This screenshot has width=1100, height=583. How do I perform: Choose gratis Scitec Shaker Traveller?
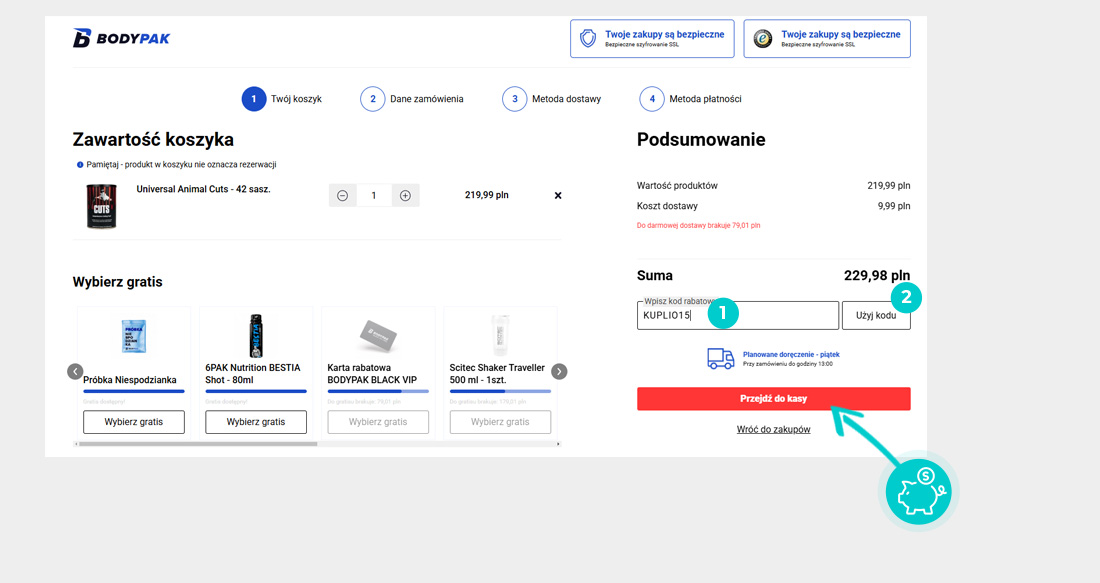pos(500,422)
